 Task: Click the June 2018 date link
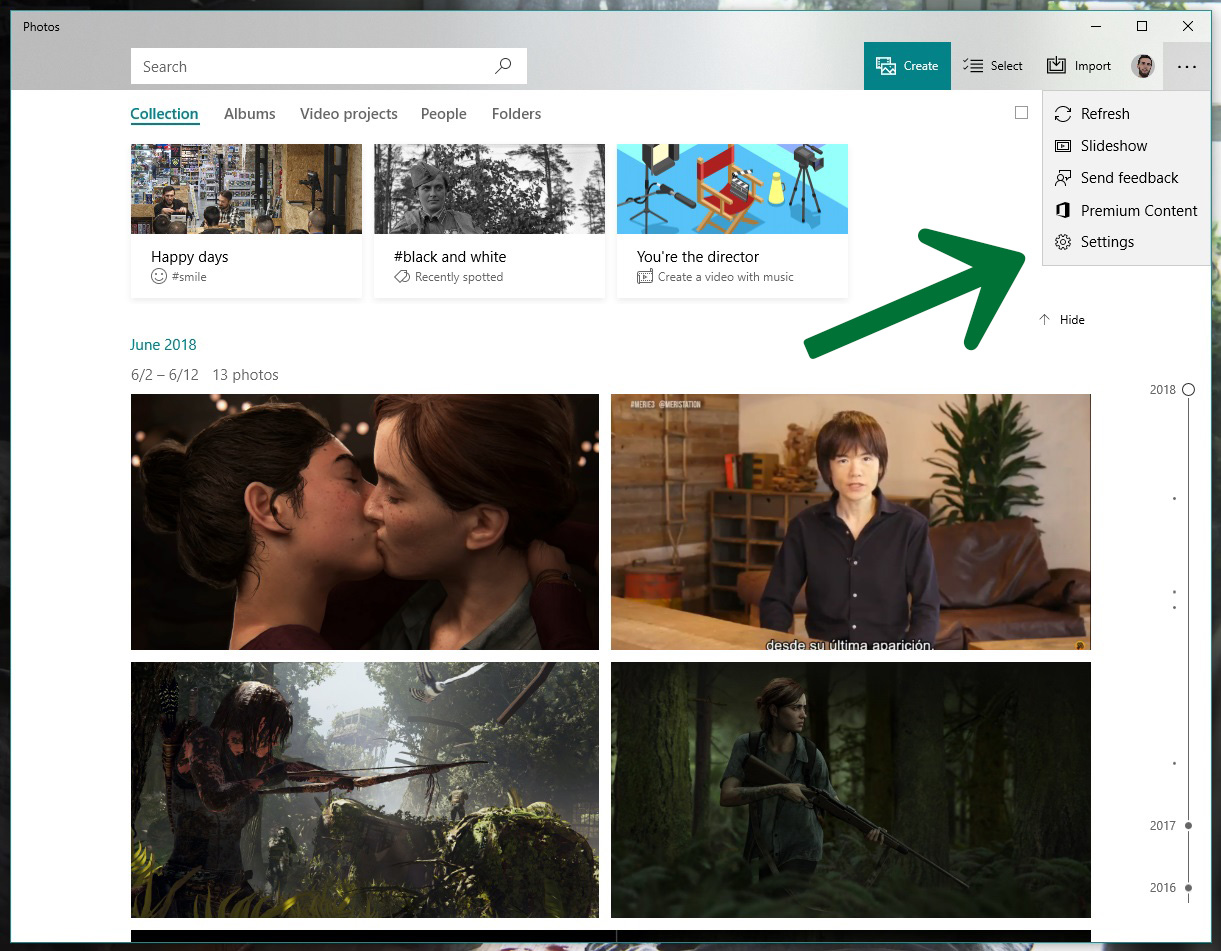click(x=163, y=345)
